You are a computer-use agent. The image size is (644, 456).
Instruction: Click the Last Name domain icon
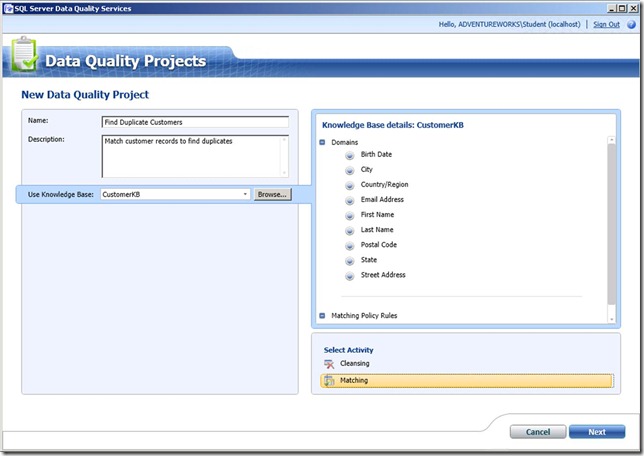(350, 230)
